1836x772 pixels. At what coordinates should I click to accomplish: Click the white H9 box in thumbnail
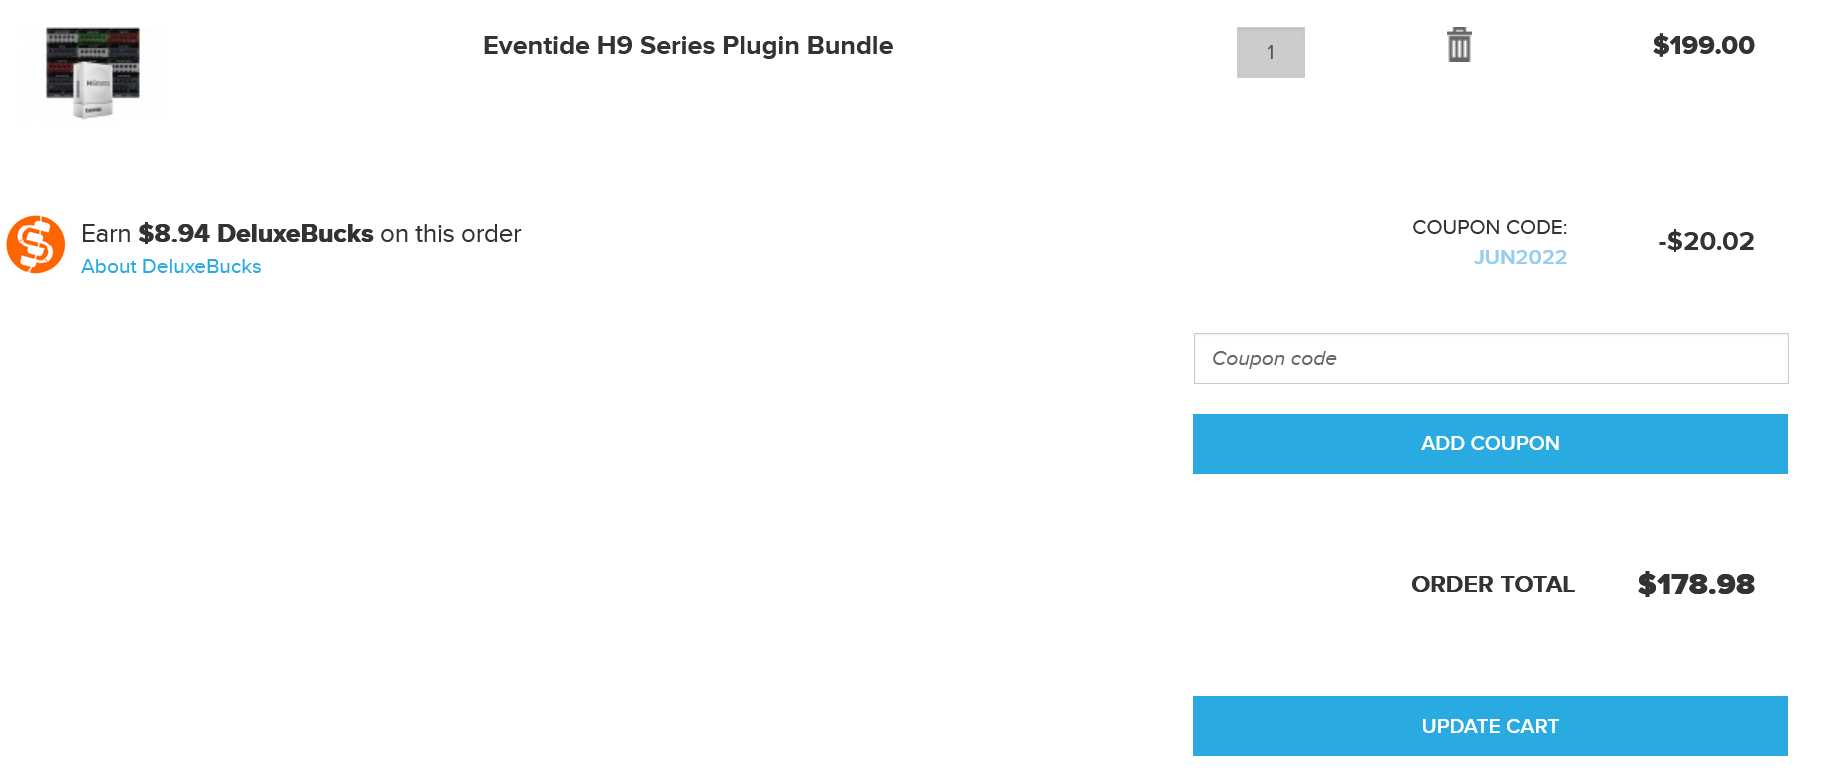coord(94,91)
